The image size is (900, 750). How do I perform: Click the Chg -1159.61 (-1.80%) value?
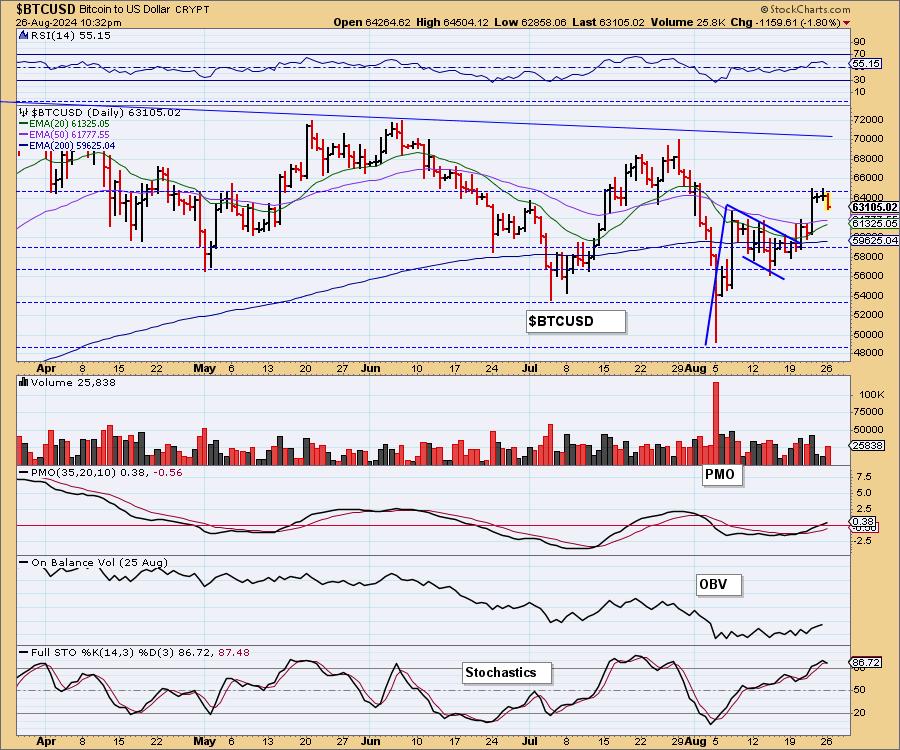coord(786,22)
